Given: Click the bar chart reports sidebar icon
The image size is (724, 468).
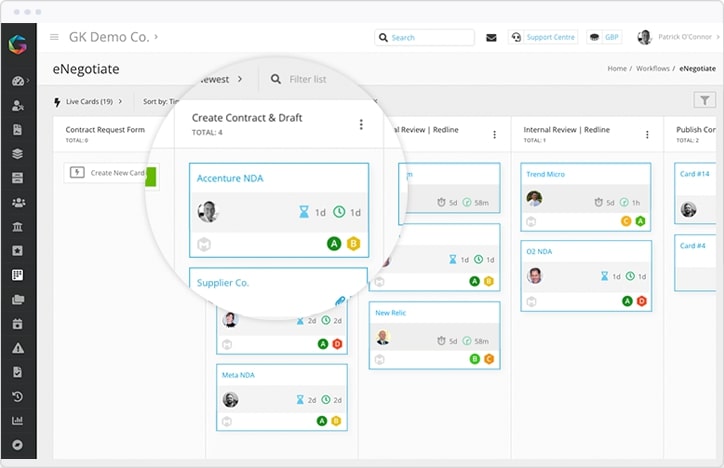Looking at the screenshot, I should pyautogui.click(x=18, y=421).
